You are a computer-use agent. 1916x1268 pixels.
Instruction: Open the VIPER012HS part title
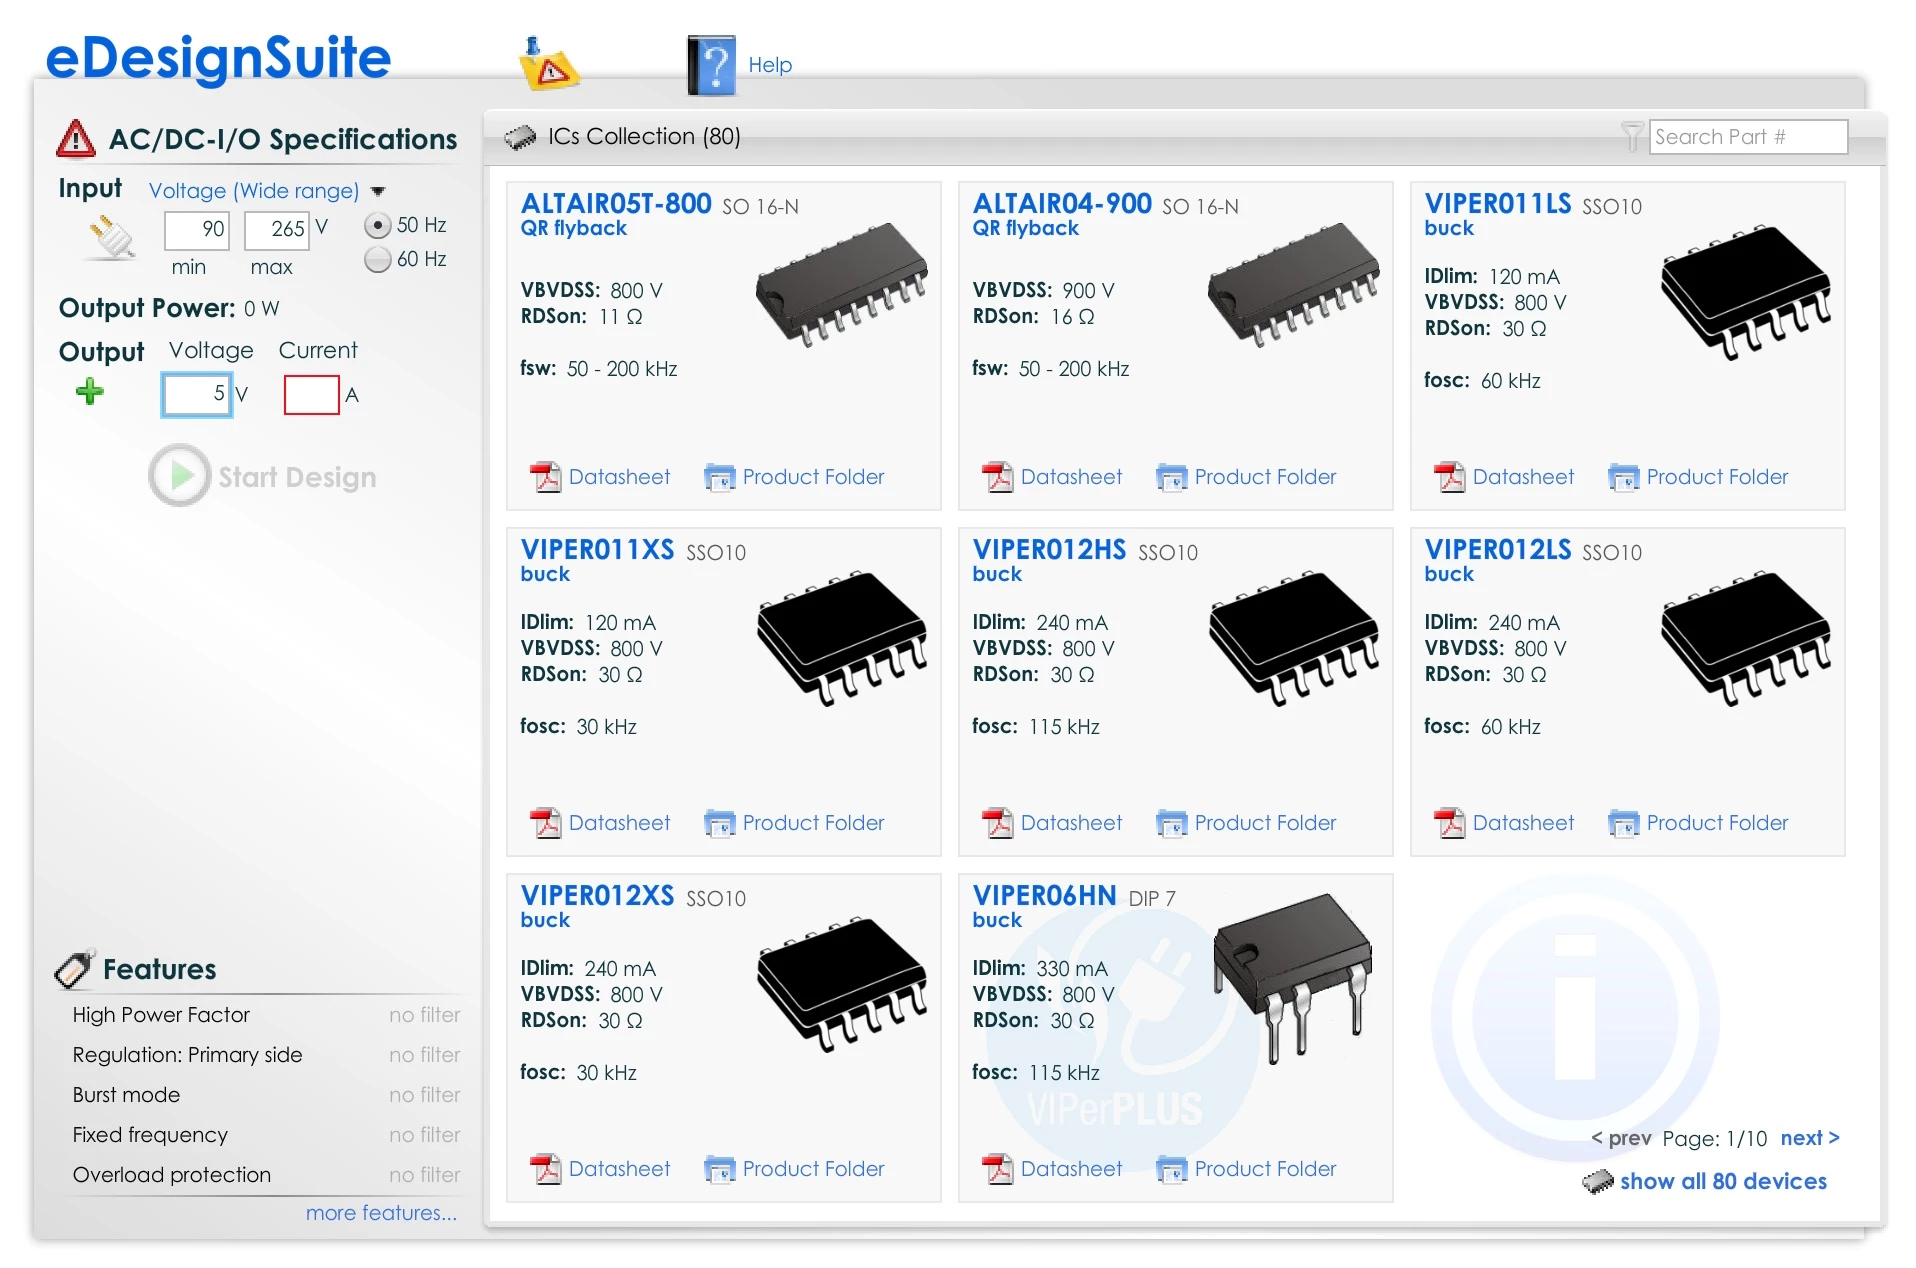1049,550
